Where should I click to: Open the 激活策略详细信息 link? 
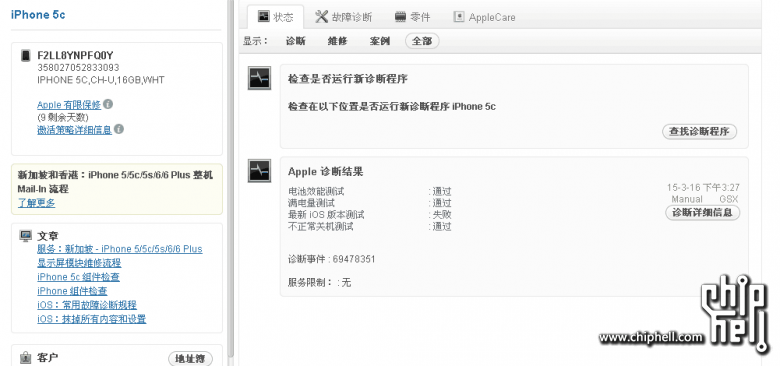coord(74,129)
